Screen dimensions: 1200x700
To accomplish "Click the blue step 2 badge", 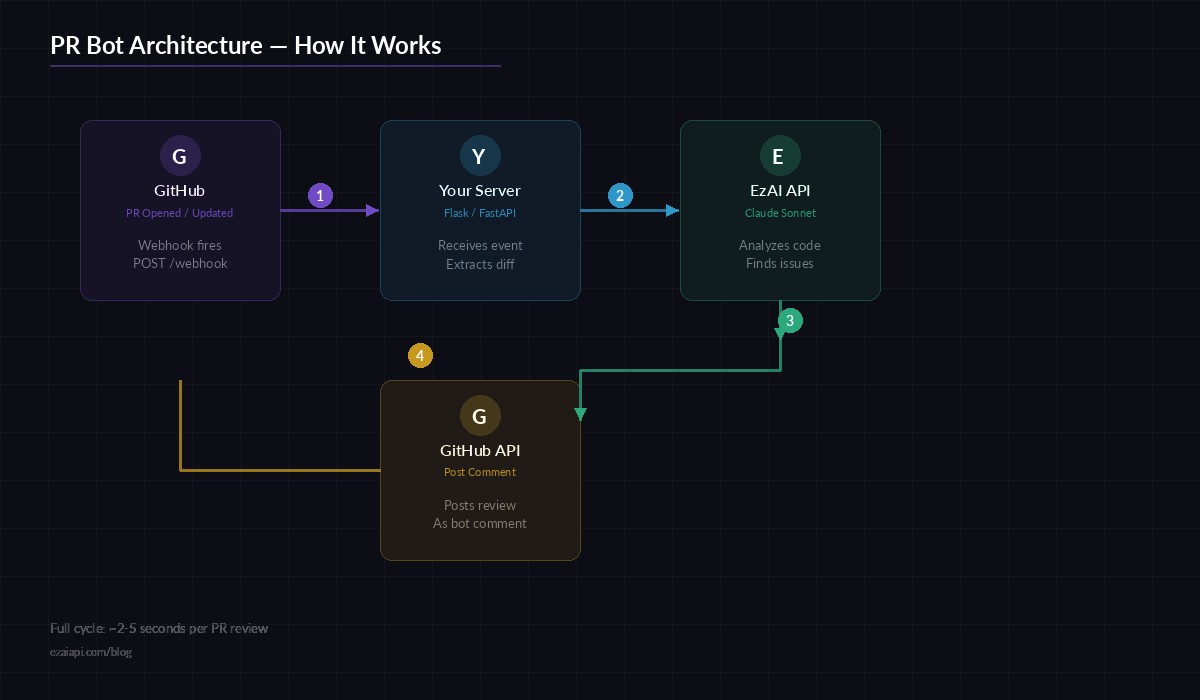I will tap(620, 196).
